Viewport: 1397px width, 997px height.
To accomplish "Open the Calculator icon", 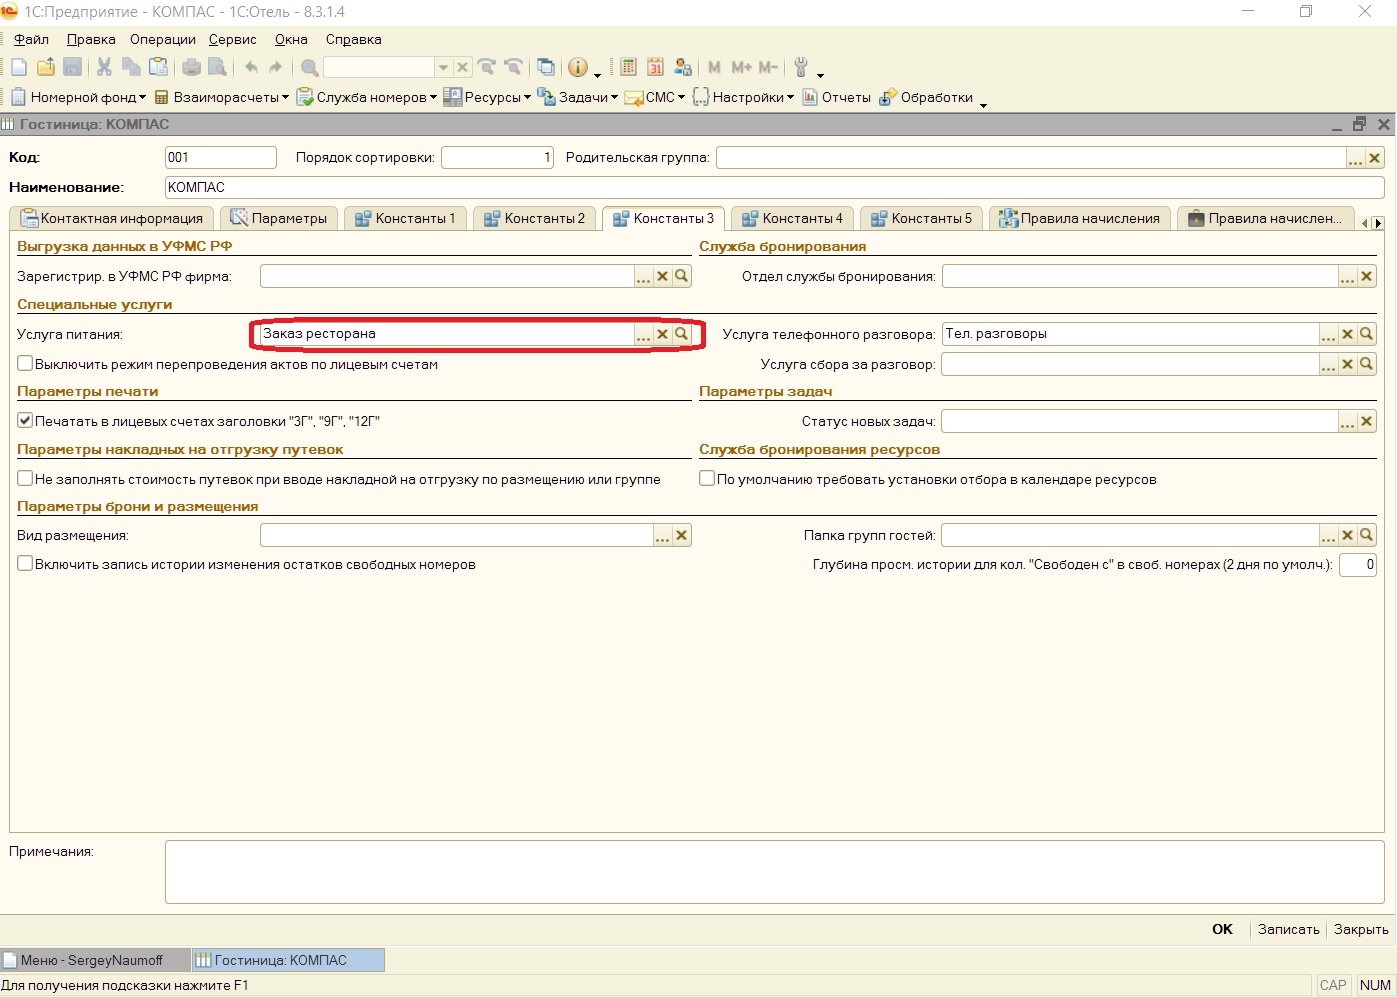I will (x=628, y=67).
